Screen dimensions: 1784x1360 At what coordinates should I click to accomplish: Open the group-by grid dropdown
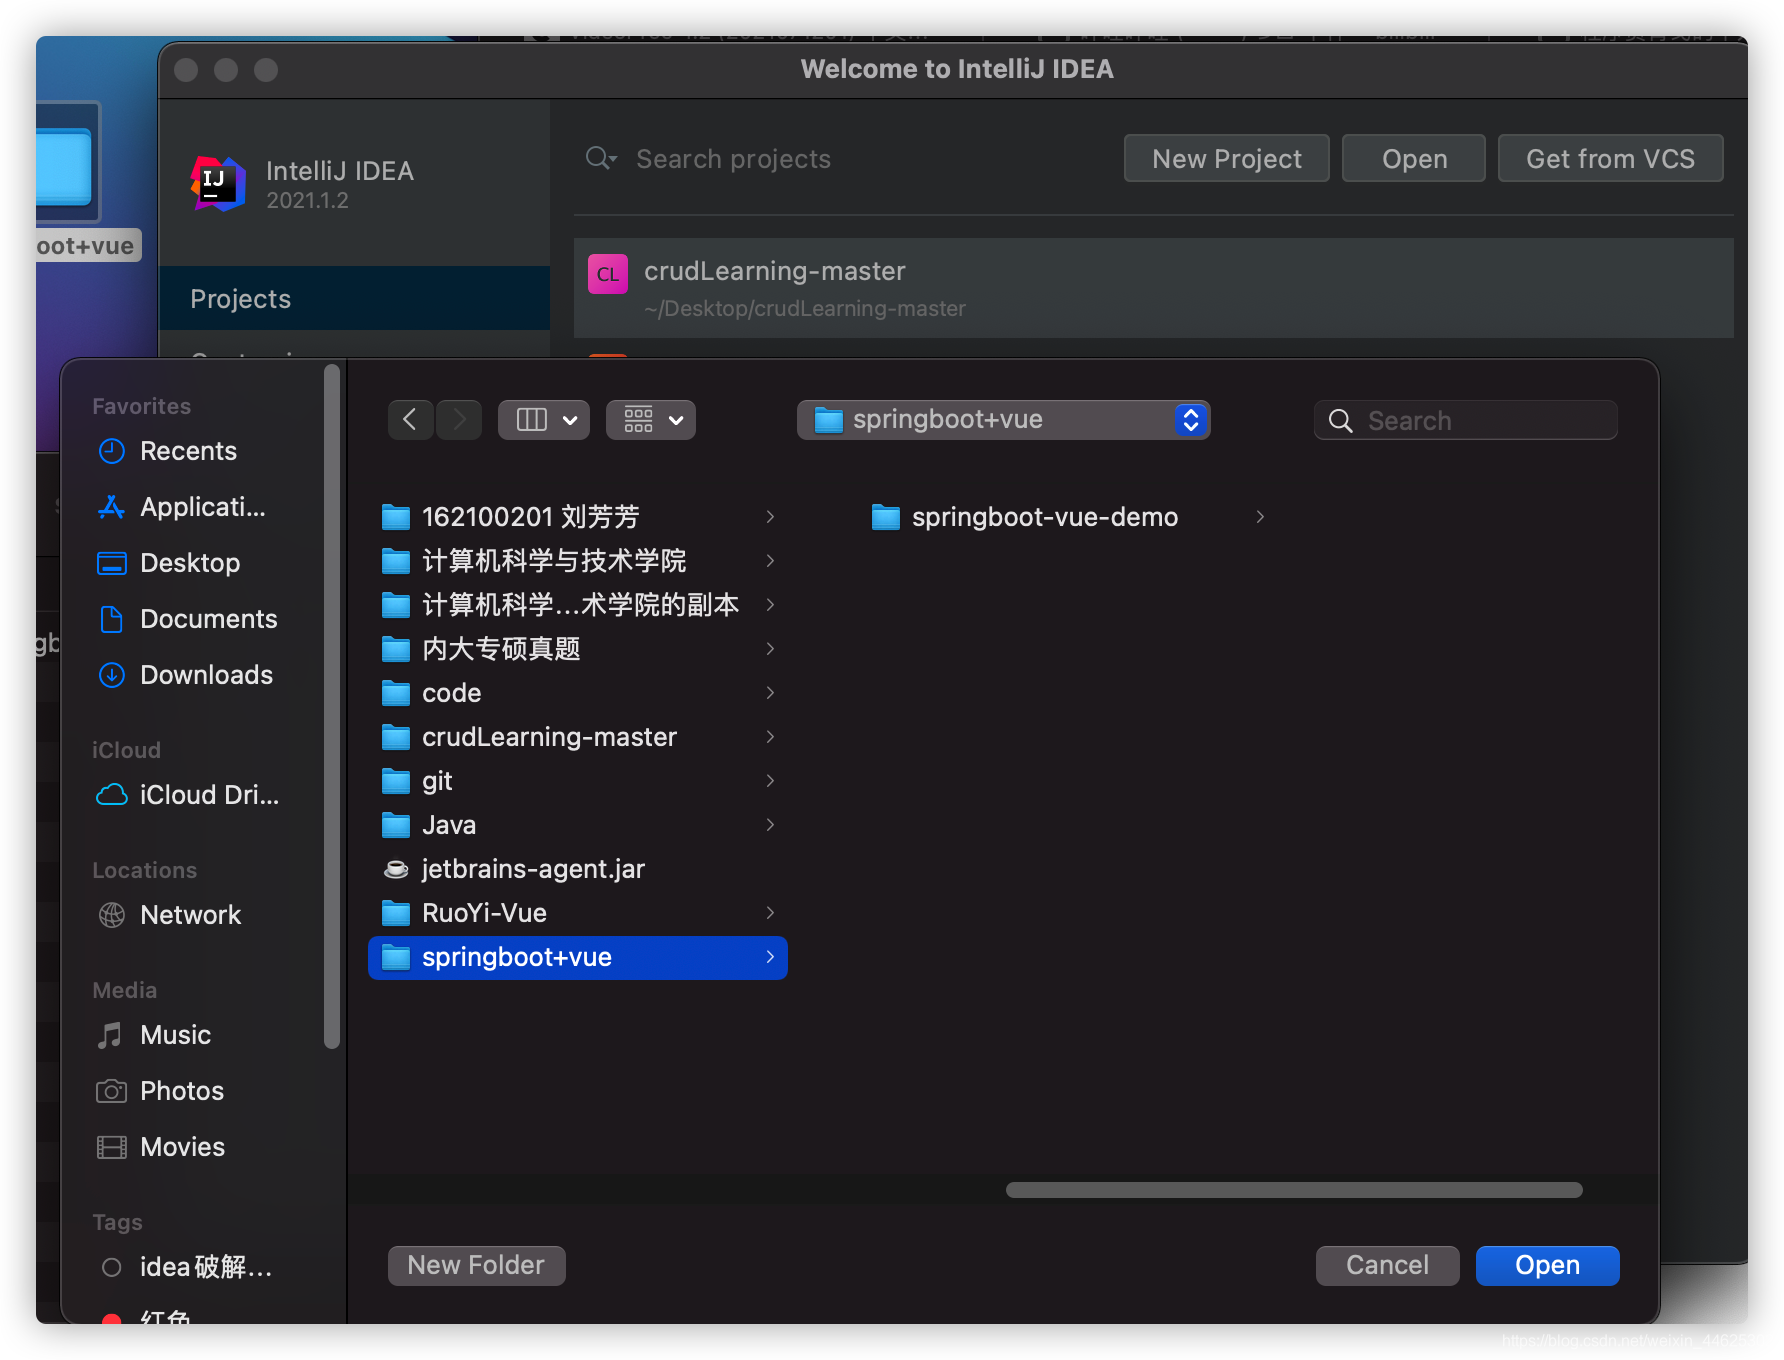[x=651, y=420]
